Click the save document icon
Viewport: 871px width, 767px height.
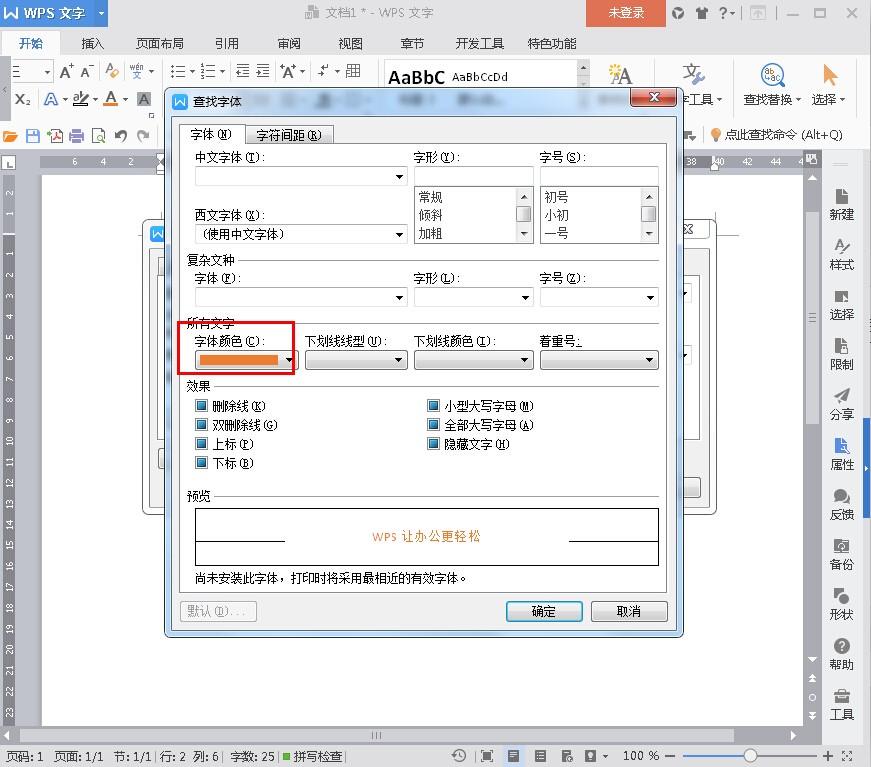pos(33,136)
